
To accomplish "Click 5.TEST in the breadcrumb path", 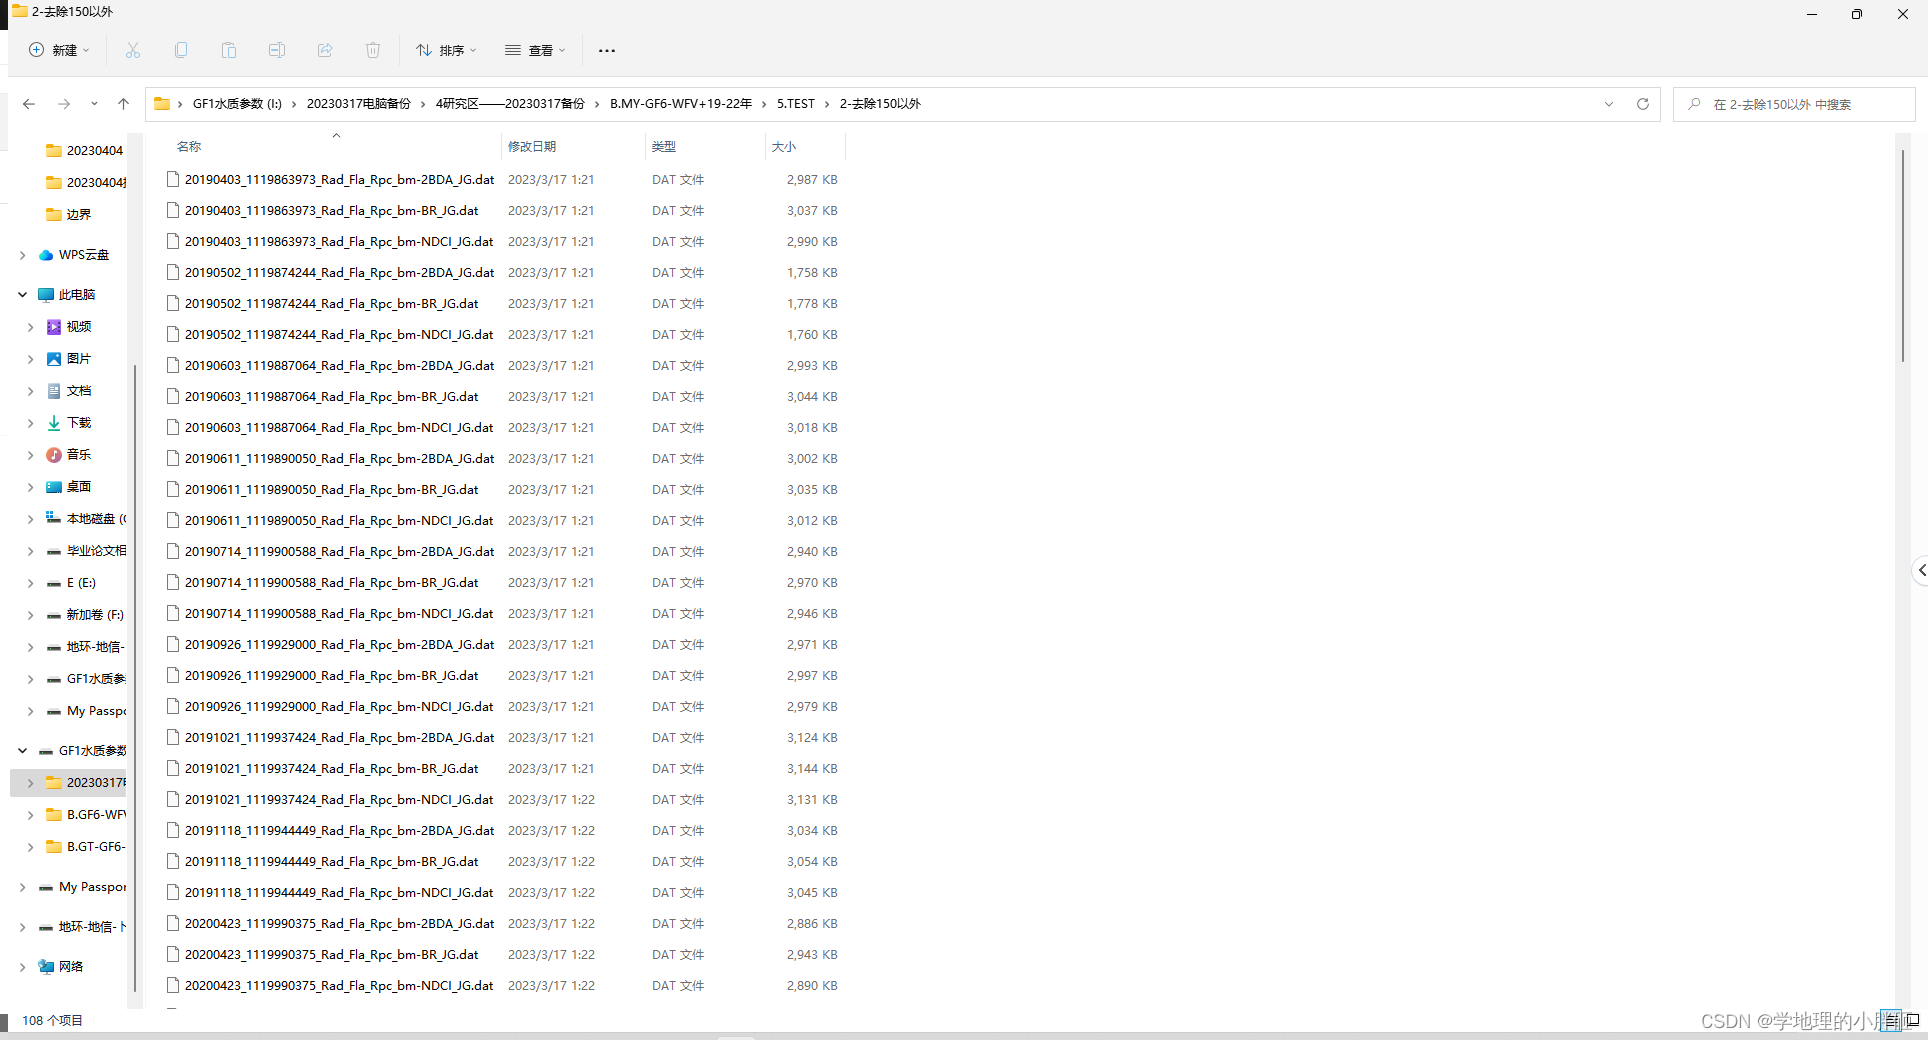I will pos(796,104).
